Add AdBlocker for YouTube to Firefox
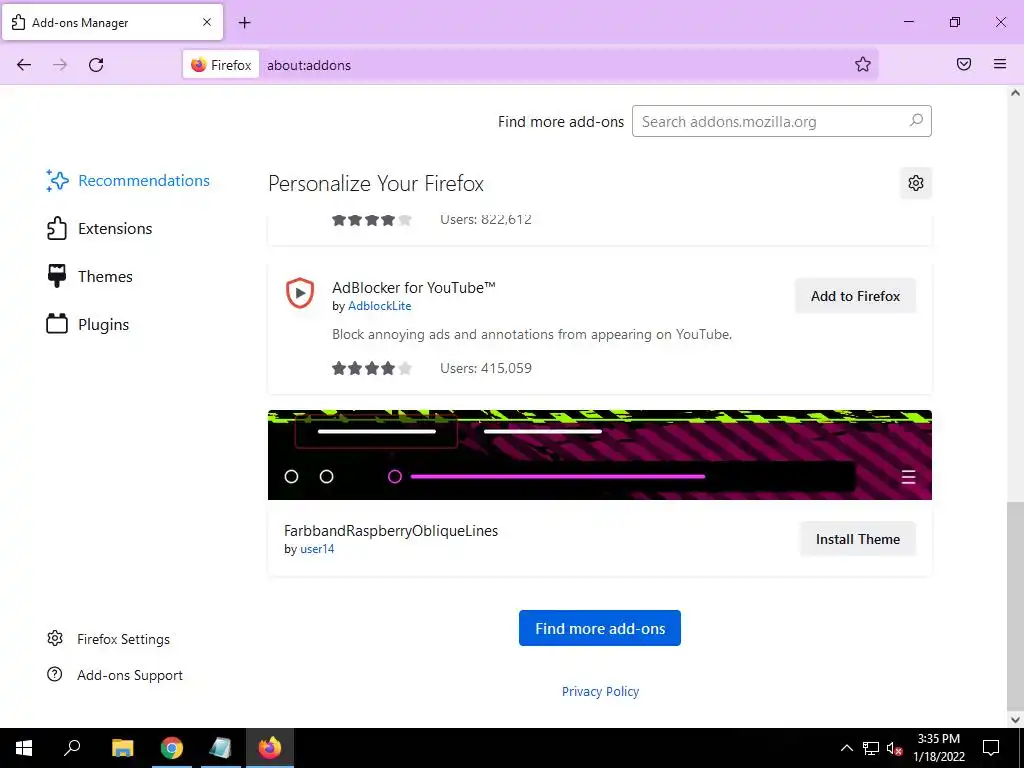This screenshot has height=768, width=1024. (x=855, y=296)
